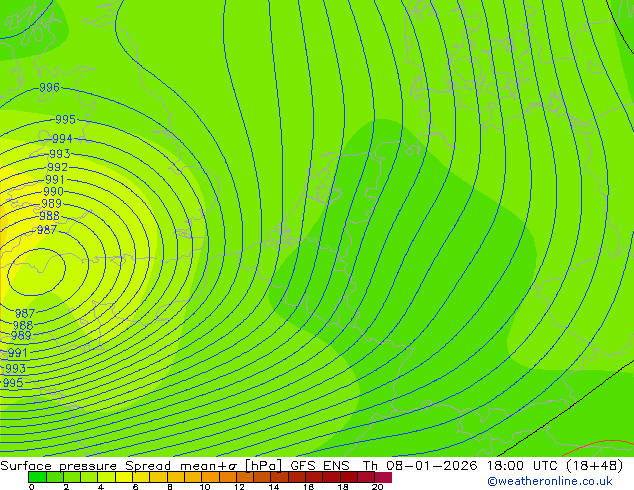Click the 996 isobar label

(49, 87)
